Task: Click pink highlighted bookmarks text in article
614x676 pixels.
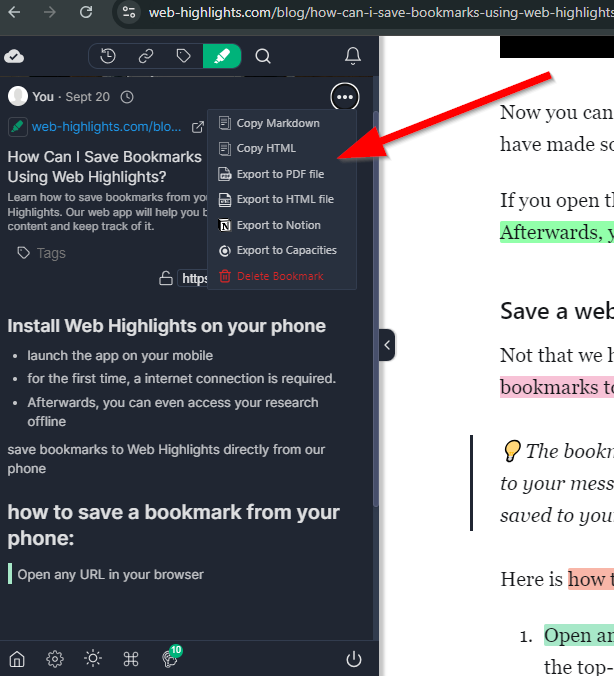Action: 557,387
